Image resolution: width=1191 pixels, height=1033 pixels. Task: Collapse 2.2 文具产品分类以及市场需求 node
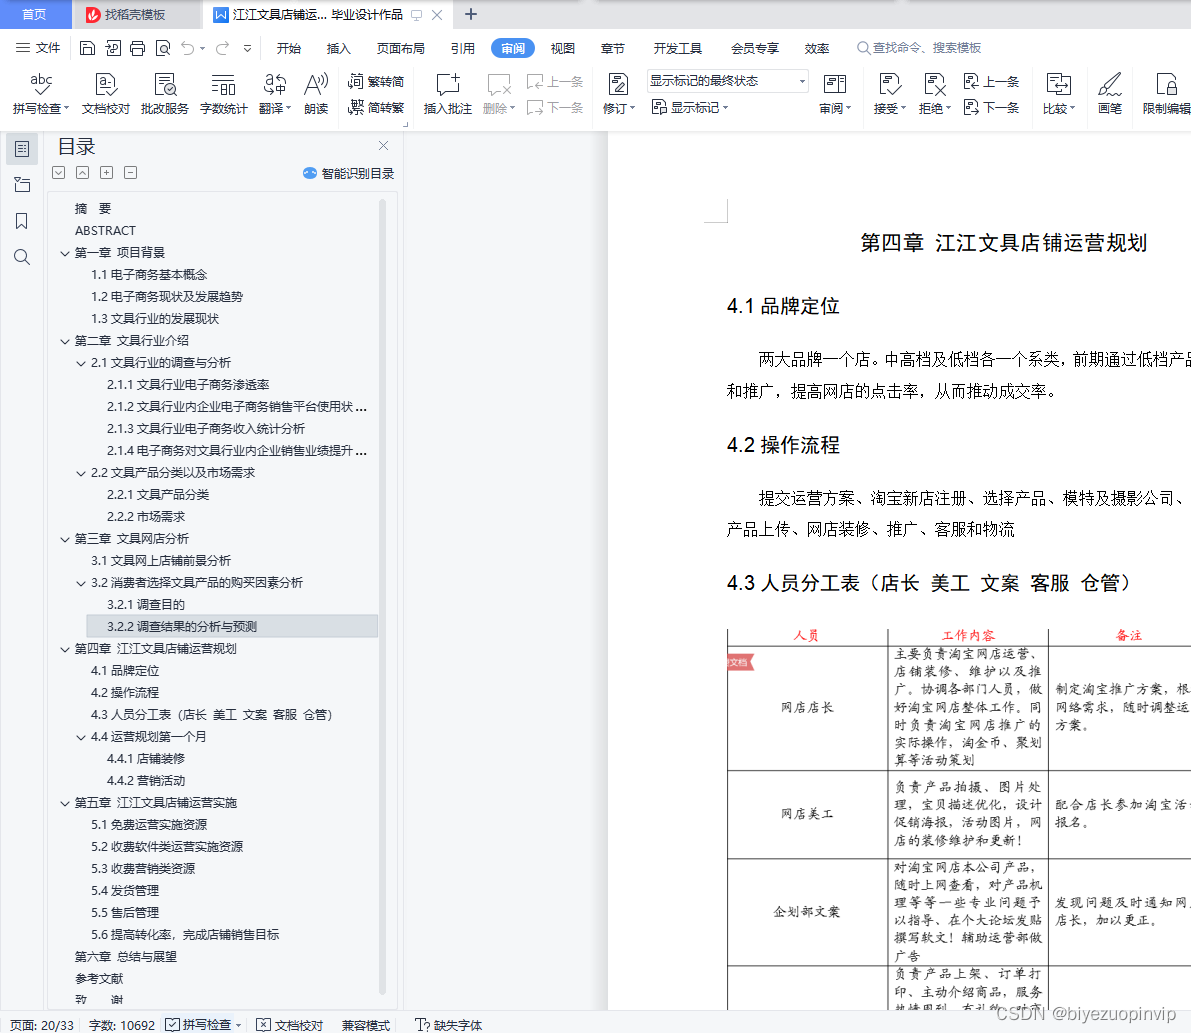tap(81, 473)
